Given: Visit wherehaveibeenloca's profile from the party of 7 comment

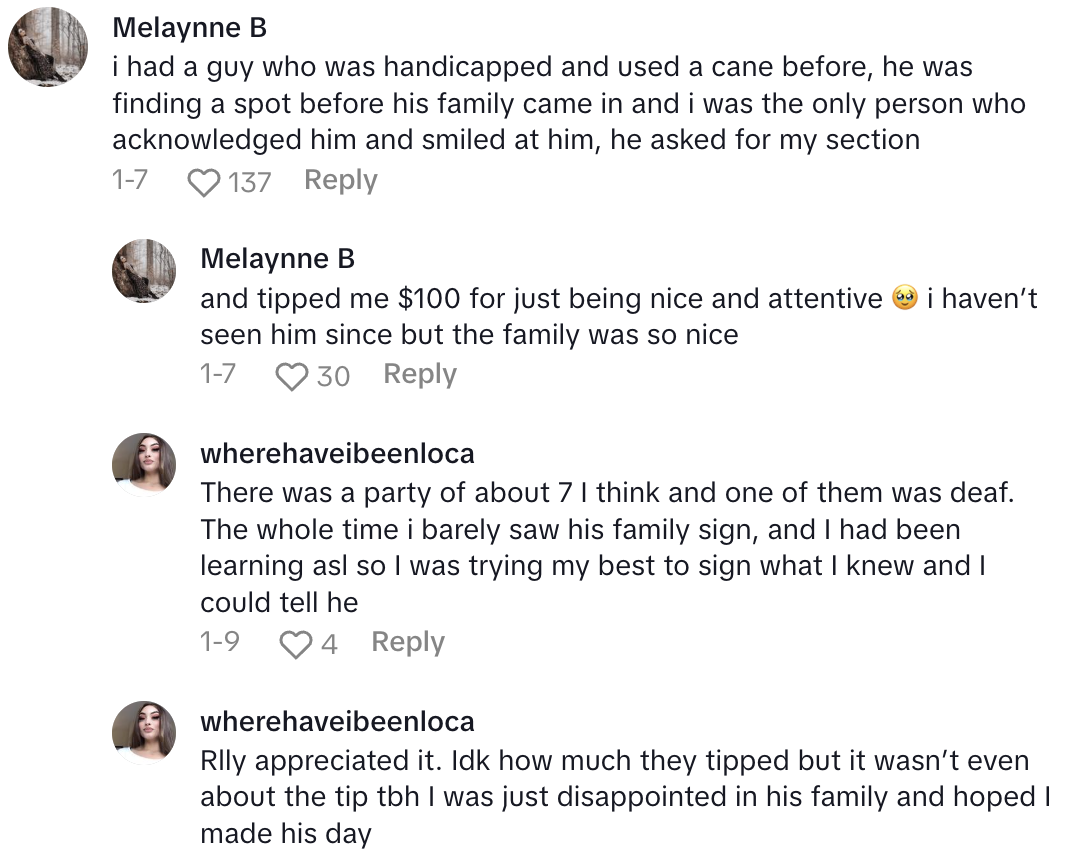Looking at the screenshot, I should point(337,454).
